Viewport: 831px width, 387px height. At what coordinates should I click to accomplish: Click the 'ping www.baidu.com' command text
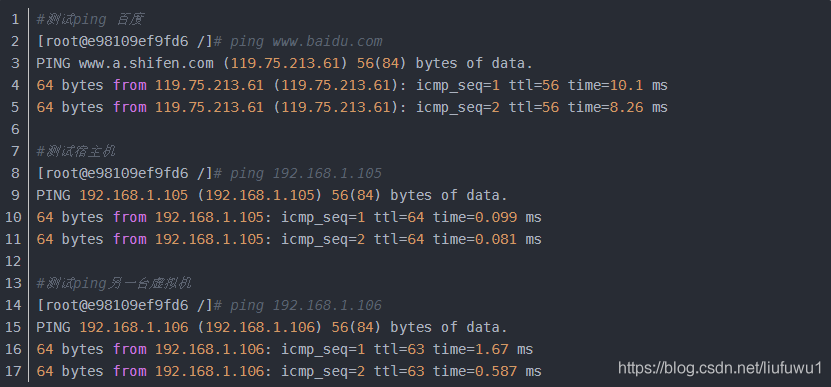(306, 42)
